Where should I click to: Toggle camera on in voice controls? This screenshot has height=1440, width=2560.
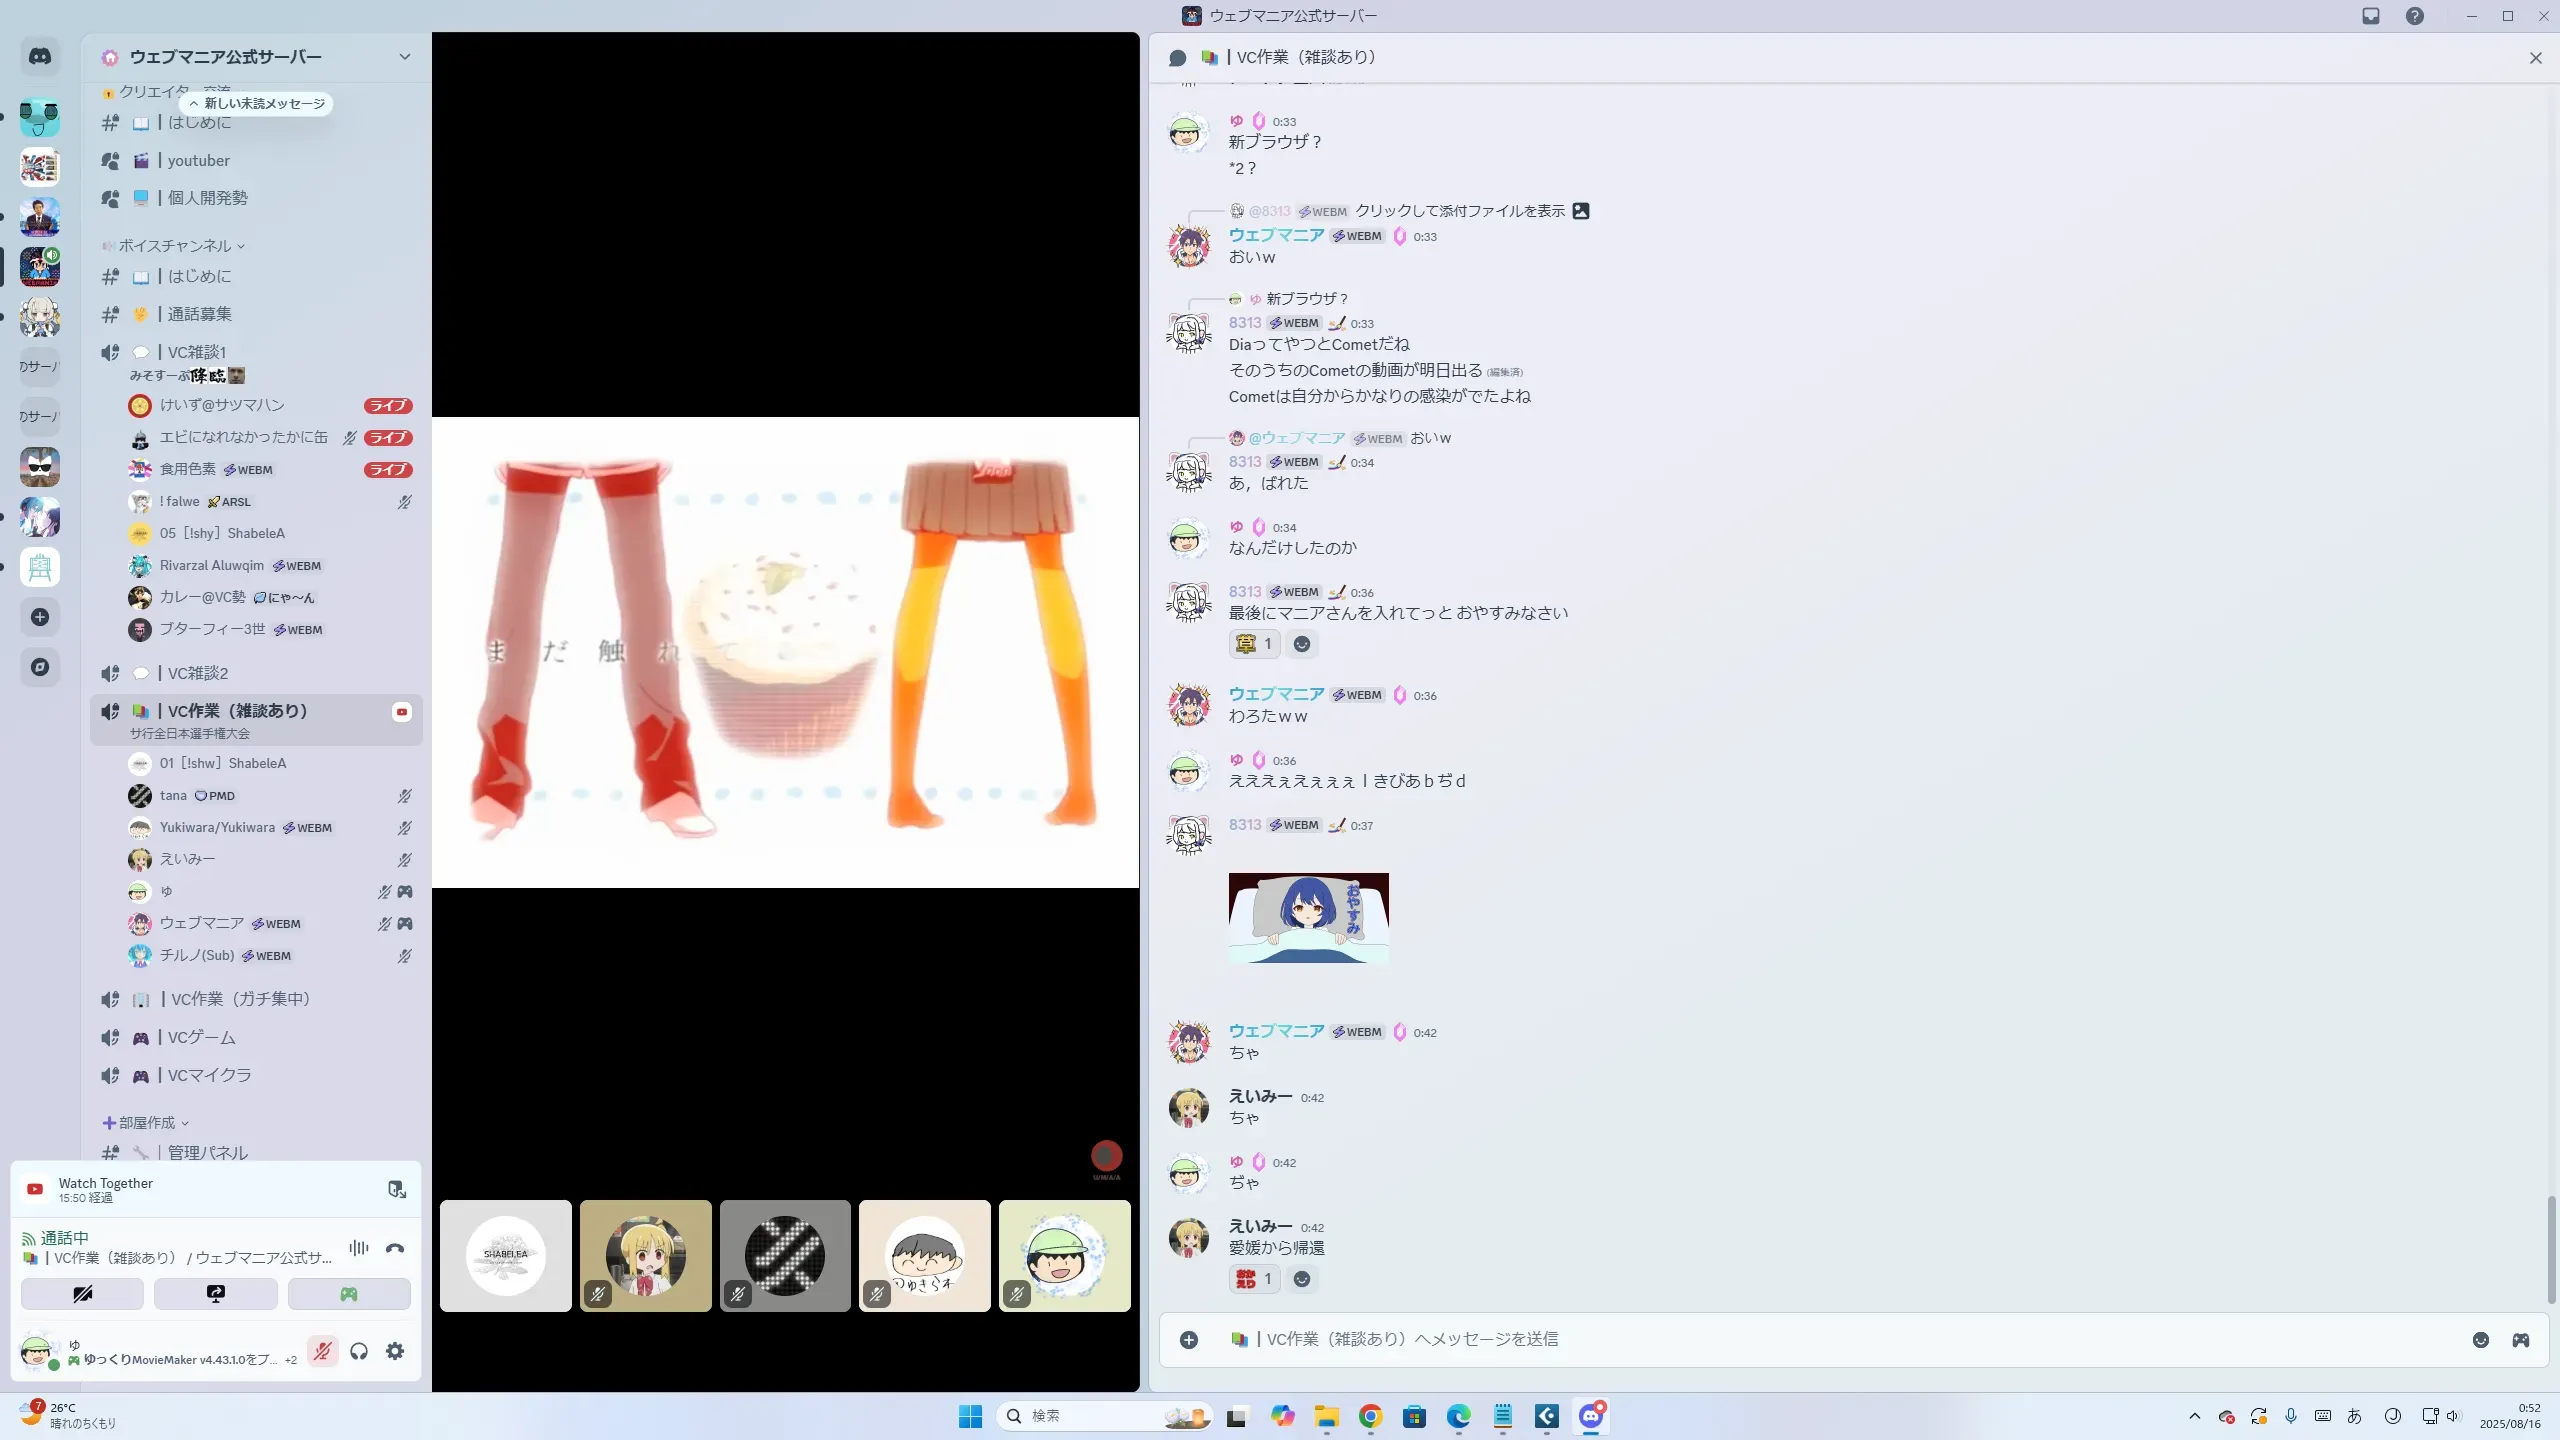point(83,1294)
